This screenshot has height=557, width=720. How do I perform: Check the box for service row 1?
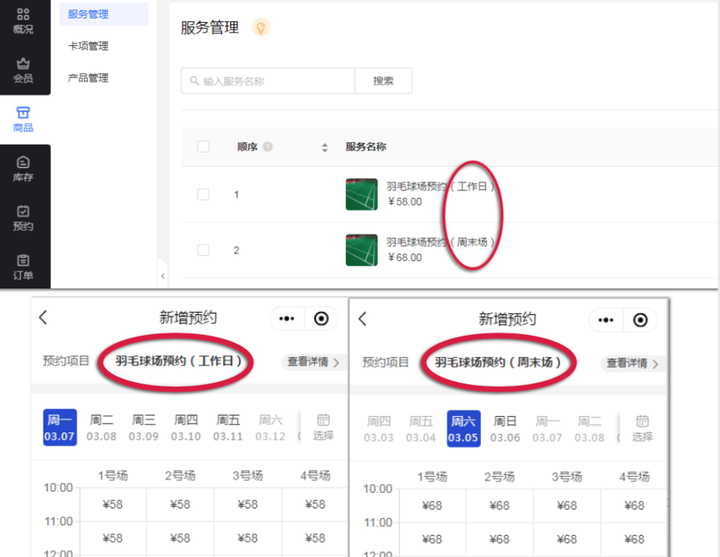point(204,194)
